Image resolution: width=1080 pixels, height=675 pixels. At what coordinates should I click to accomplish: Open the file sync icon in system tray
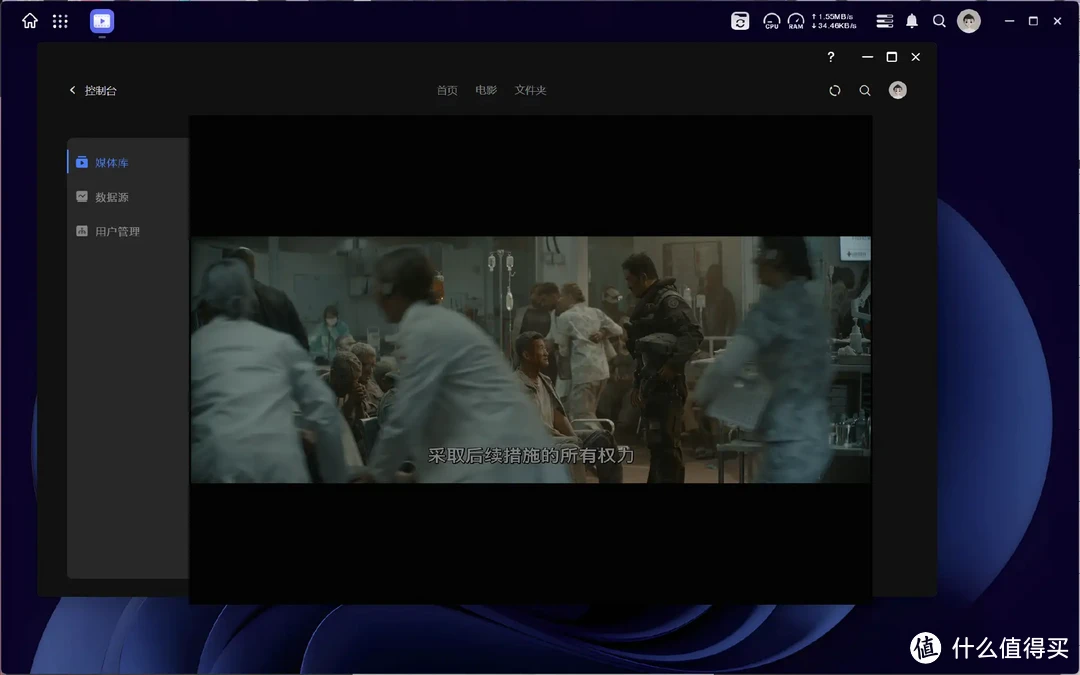[740, 21]
